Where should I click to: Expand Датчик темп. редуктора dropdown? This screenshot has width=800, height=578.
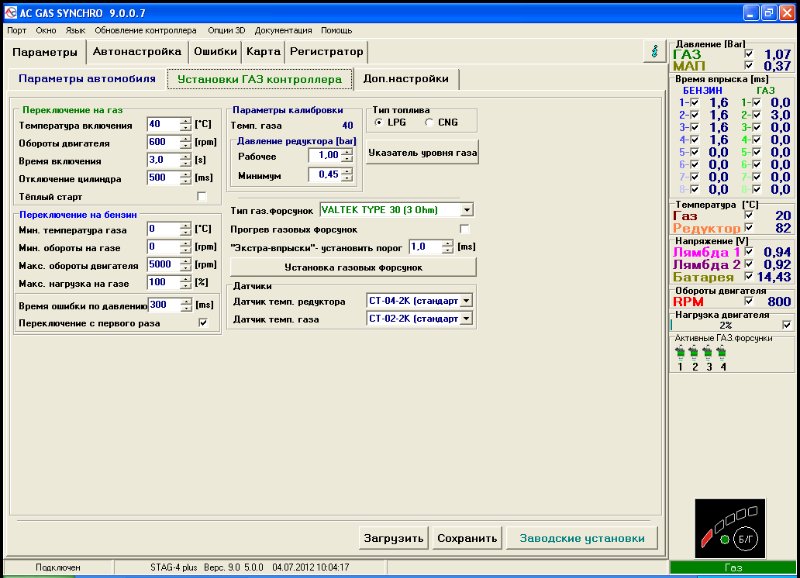(466, 301)
